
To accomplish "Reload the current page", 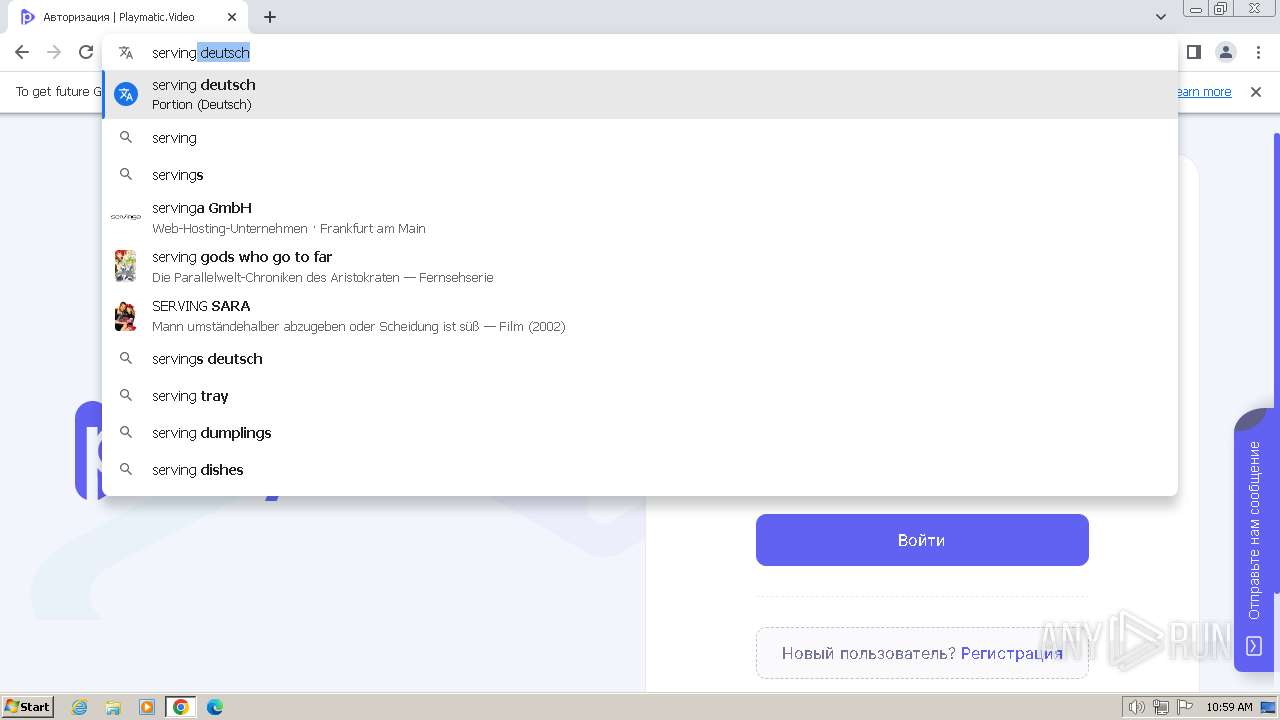I will point(86,52).
